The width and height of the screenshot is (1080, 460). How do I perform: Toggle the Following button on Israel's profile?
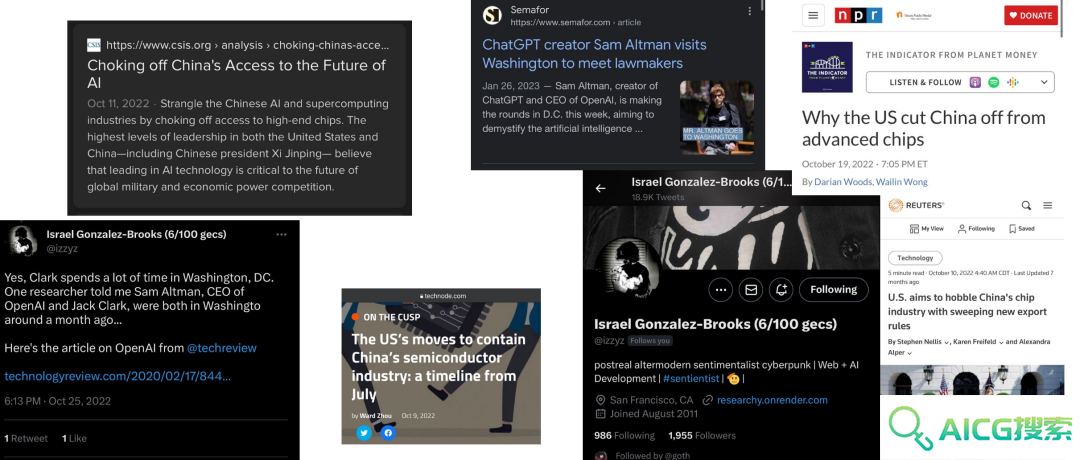(x=833, y=290)
